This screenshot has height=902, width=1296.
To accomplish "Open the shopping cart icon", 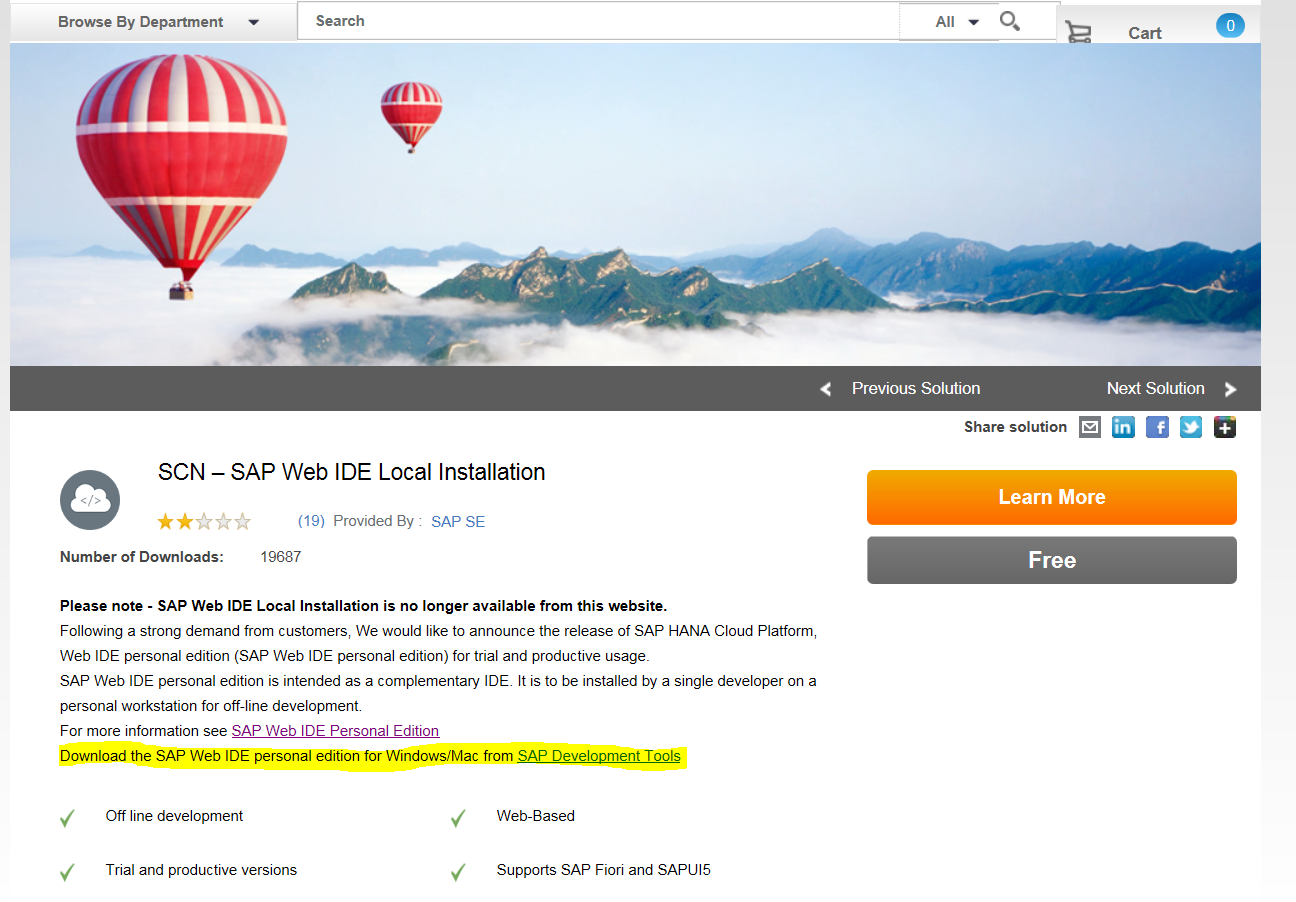I will point(1078,32).
